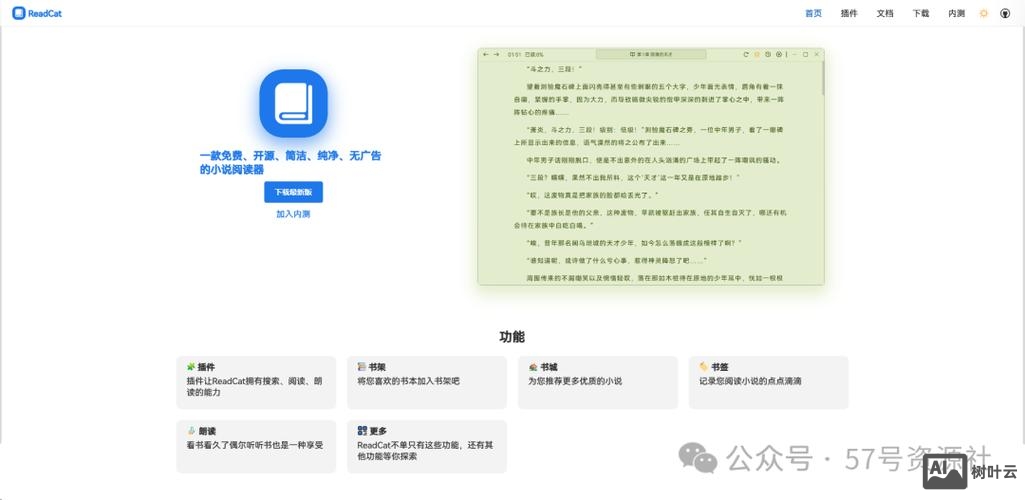1025x500 pixels.
Task: Toggle the sun light/dark theme switch
Action: [x=984, y=13]
